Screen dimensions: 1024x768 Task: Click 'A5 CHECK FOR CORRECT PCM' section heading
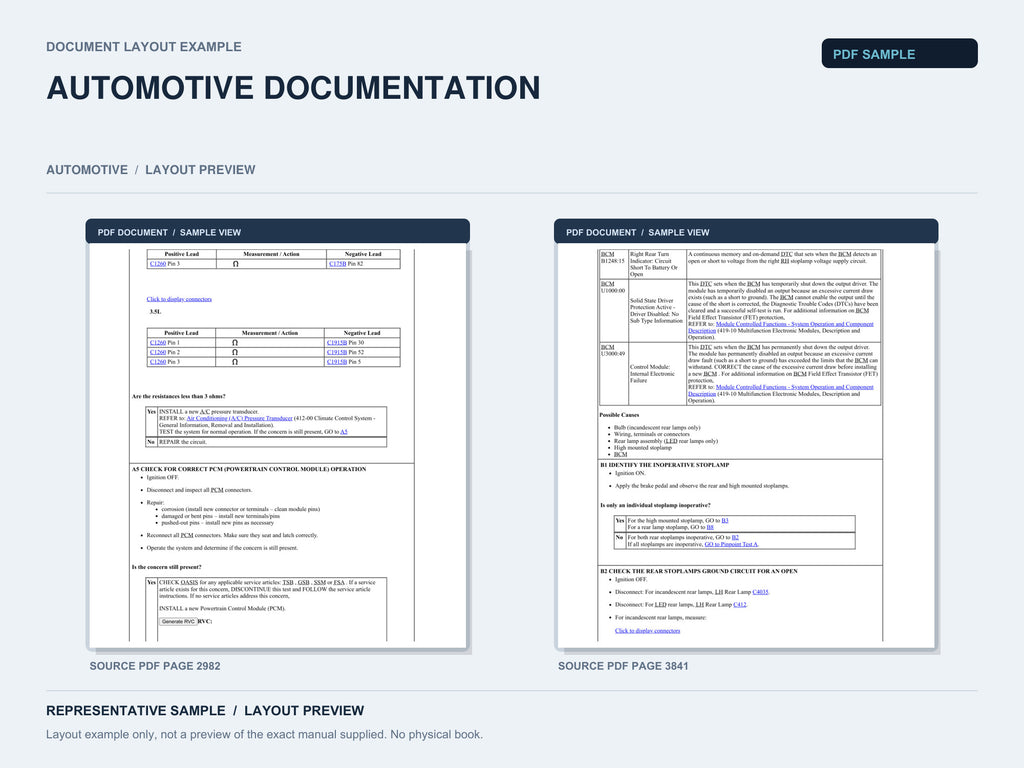coord(249,469)
